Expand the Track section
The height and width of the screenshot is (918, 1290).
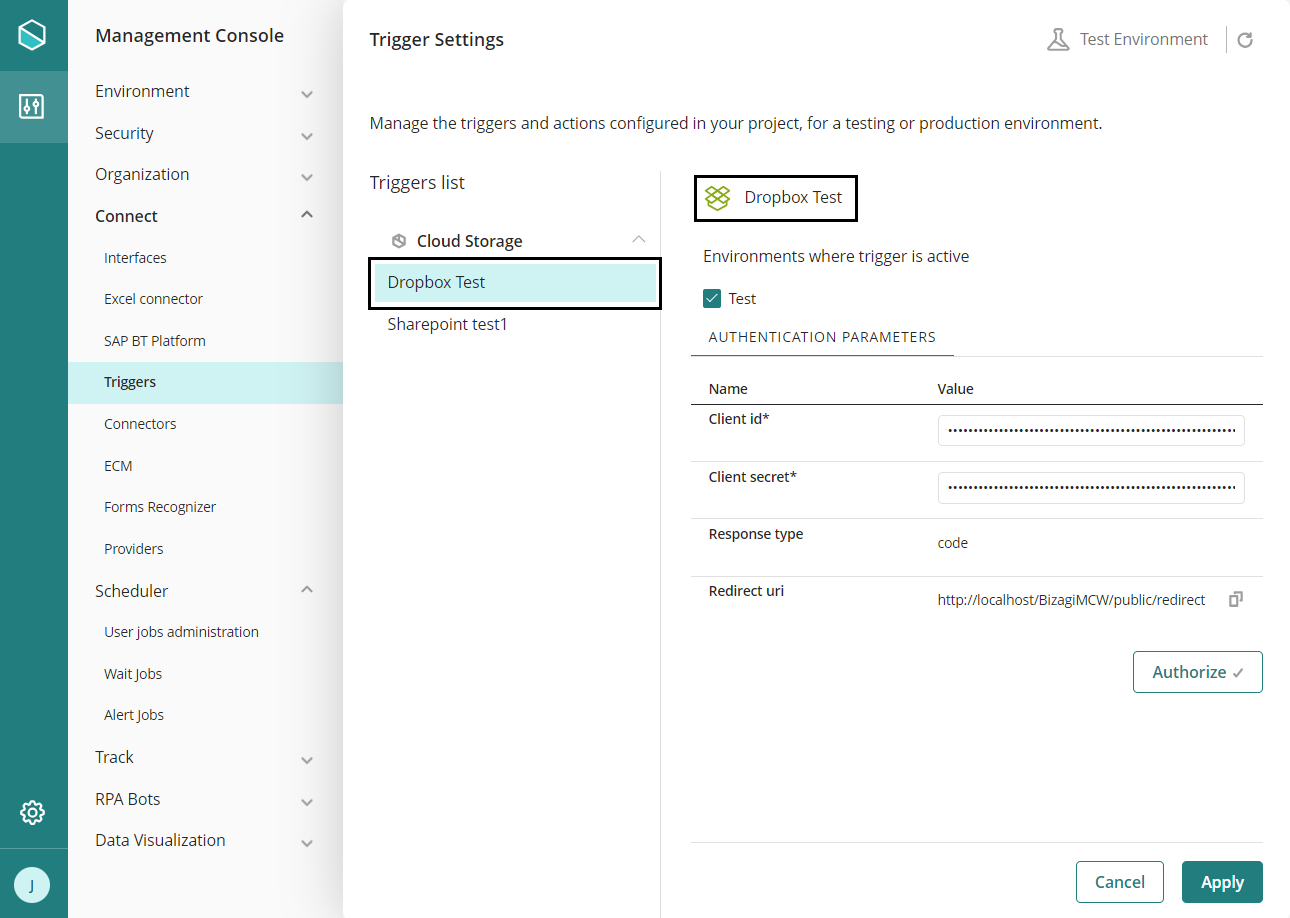click(x=307, y=760)
